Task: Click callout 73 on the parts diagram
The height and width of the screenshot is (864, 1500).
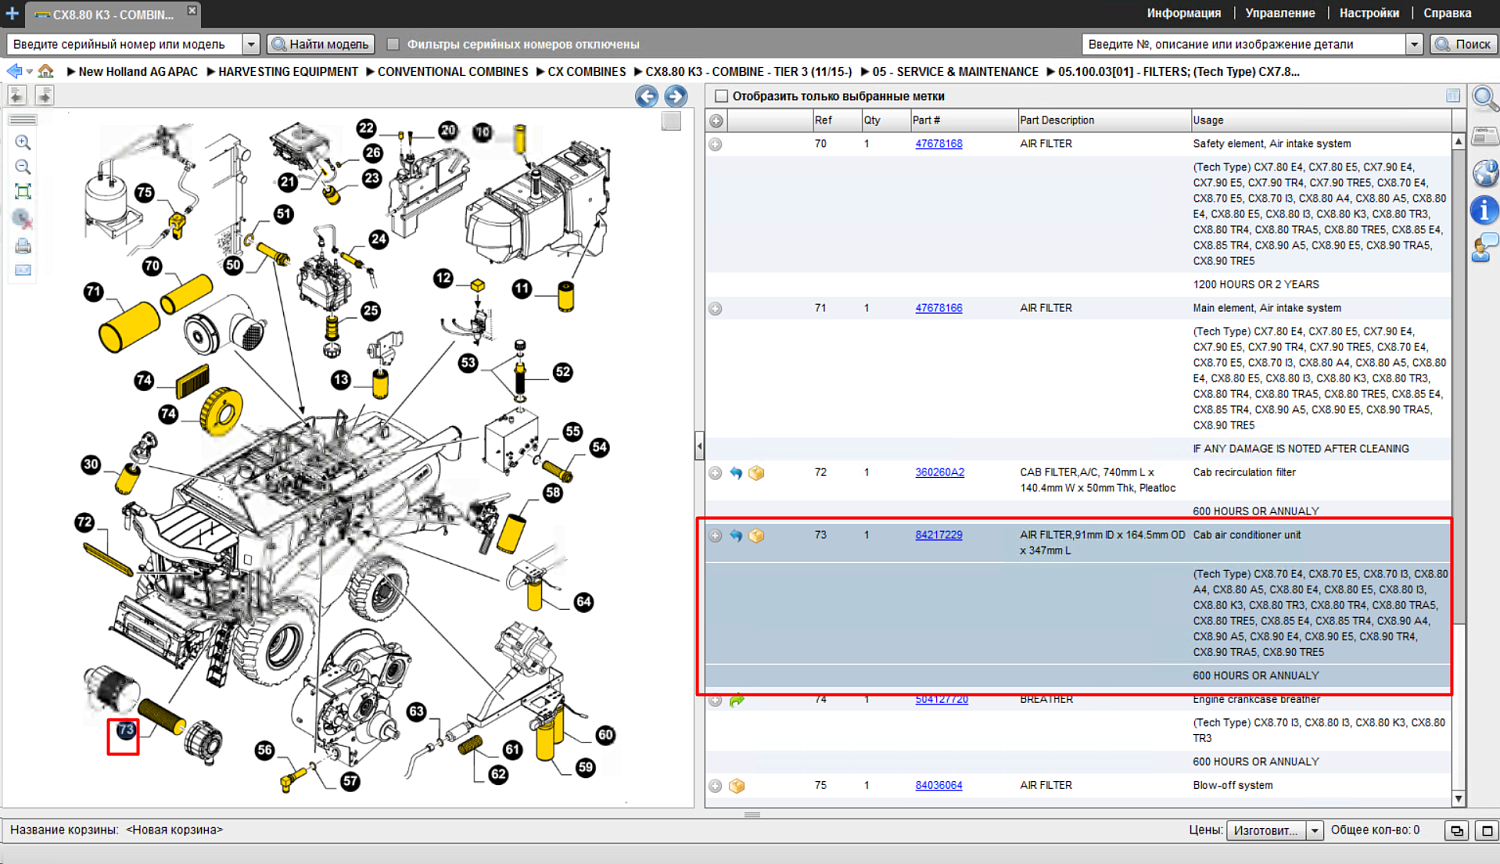Action: point(125,731)
